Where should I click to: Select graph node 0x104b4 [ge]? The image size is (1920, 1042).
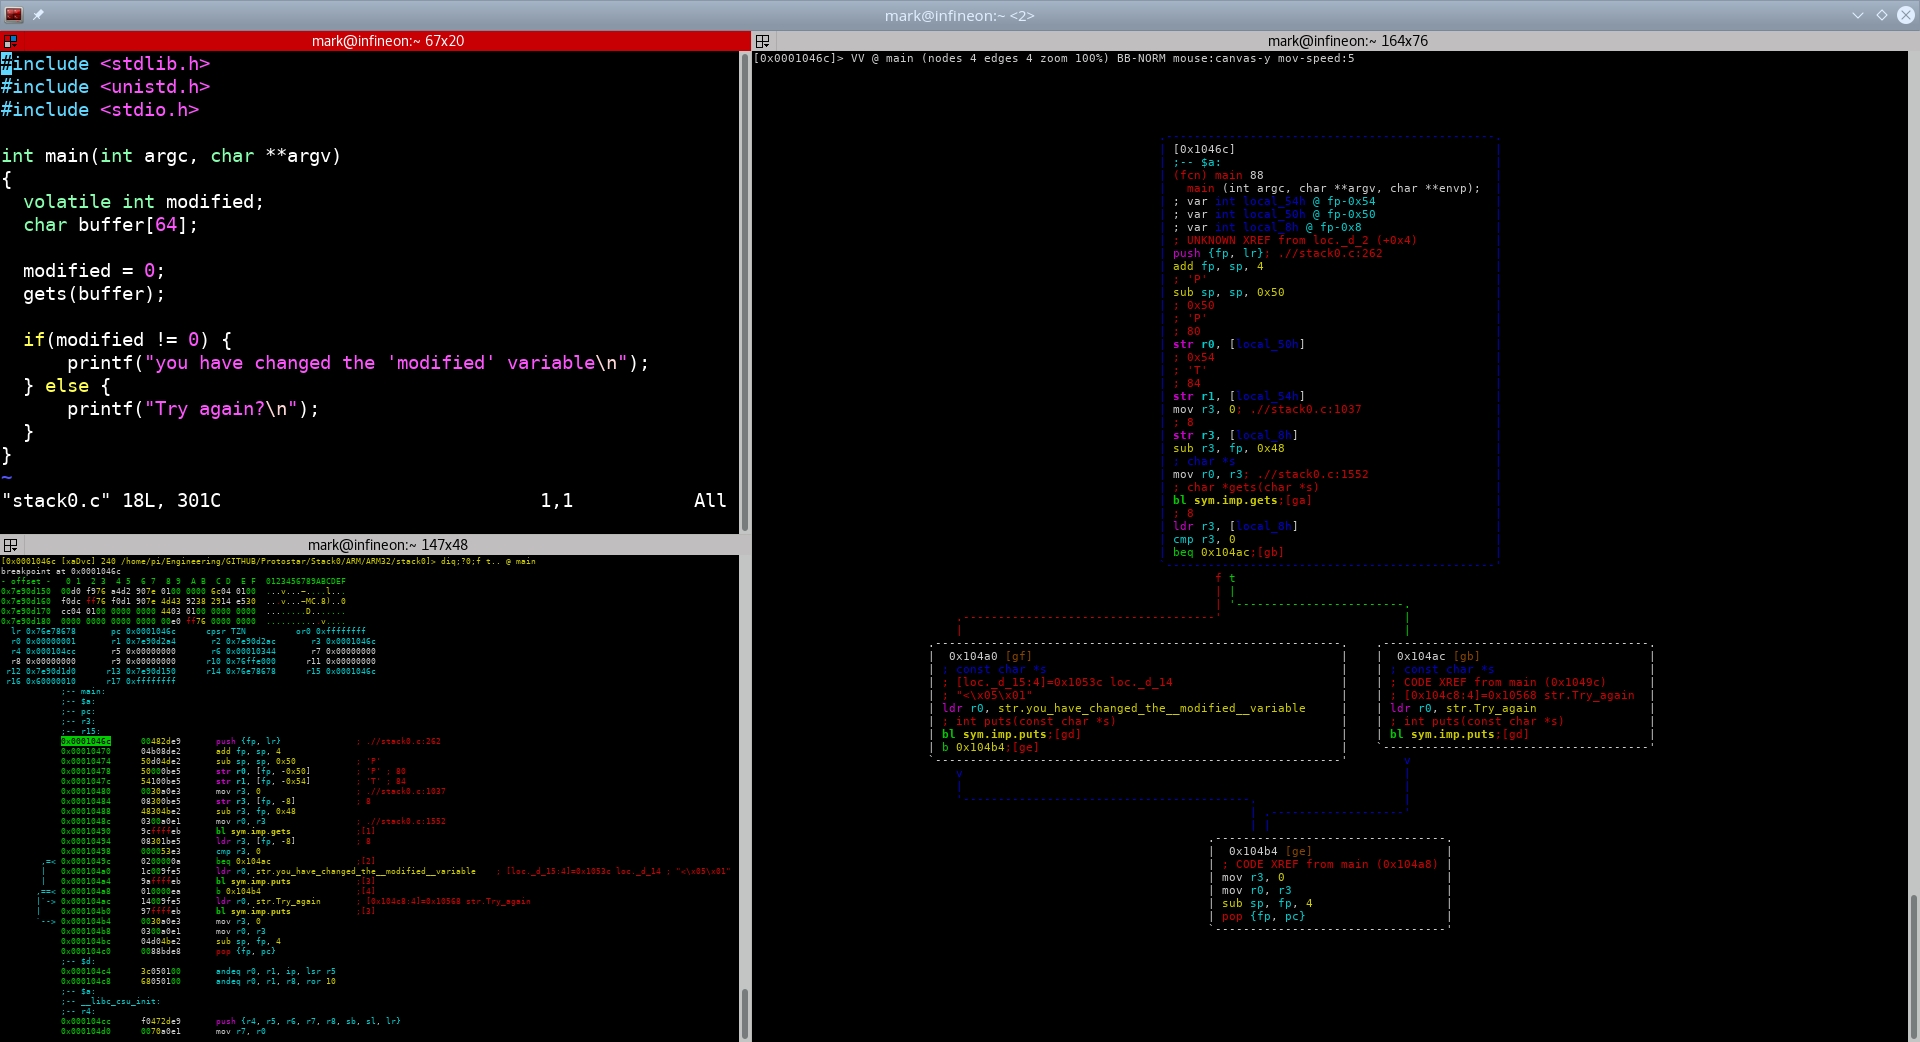(x=1269, y=851)
